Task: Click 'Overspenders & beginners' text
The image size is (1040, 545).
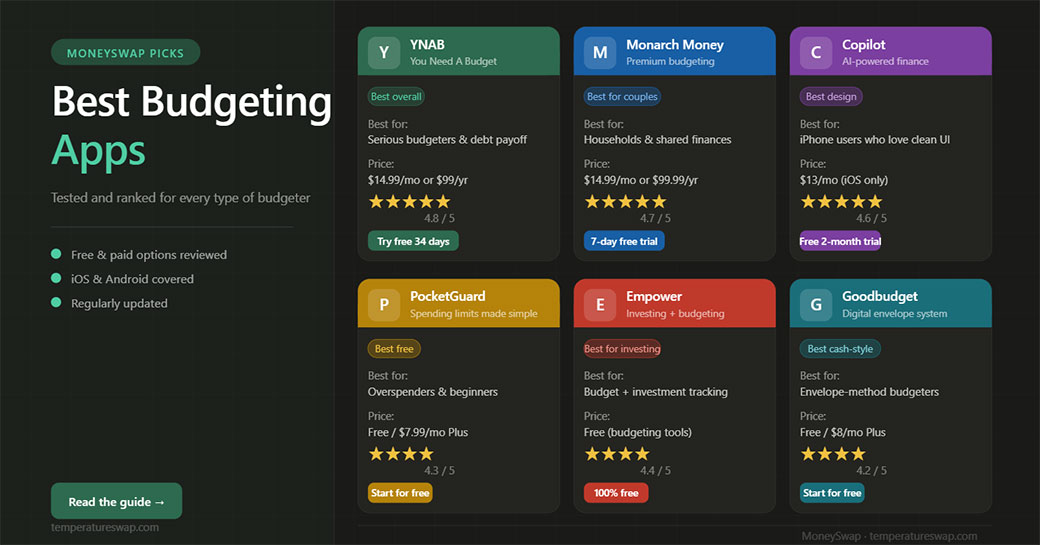Action: (x=432, y=392)
